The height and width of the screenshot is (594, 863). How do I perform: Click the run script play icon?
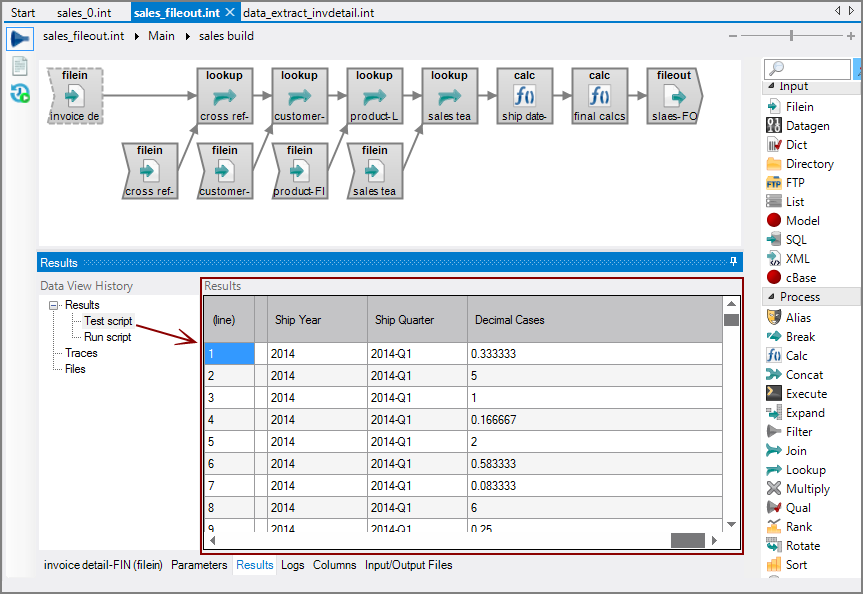(19, 39)
